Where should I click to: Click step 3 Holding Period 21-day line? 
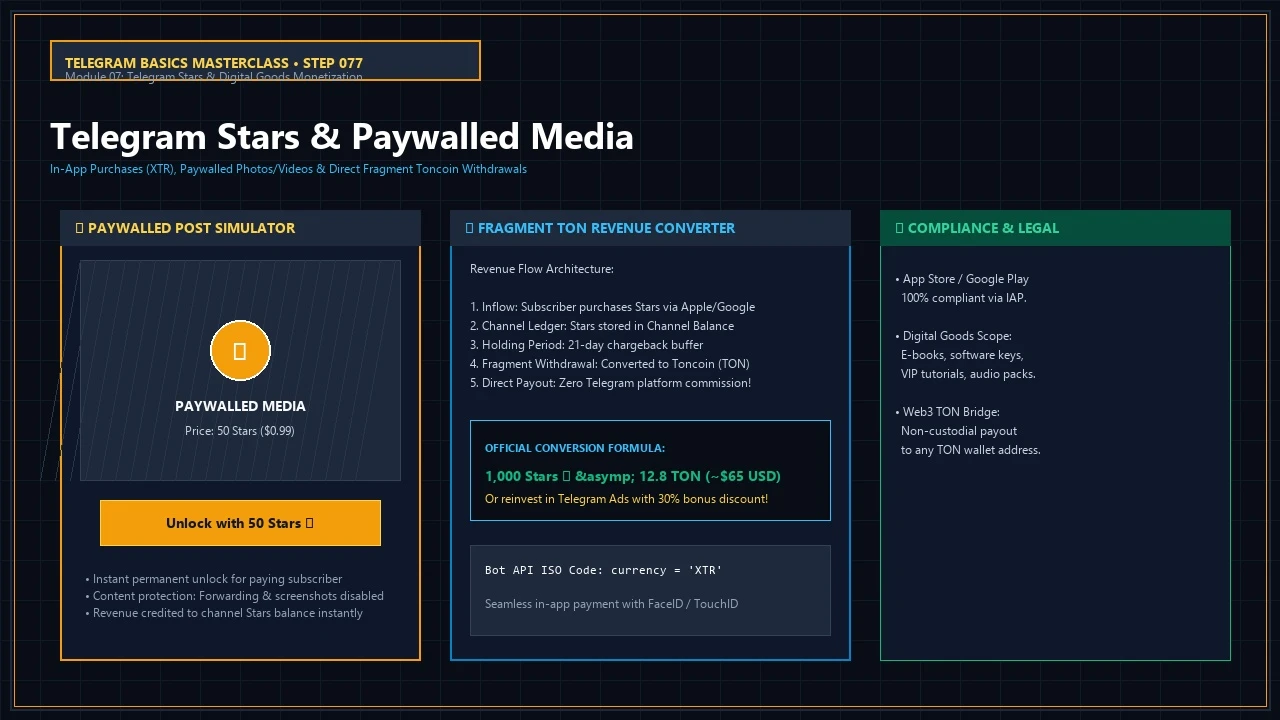click(586, 345)
